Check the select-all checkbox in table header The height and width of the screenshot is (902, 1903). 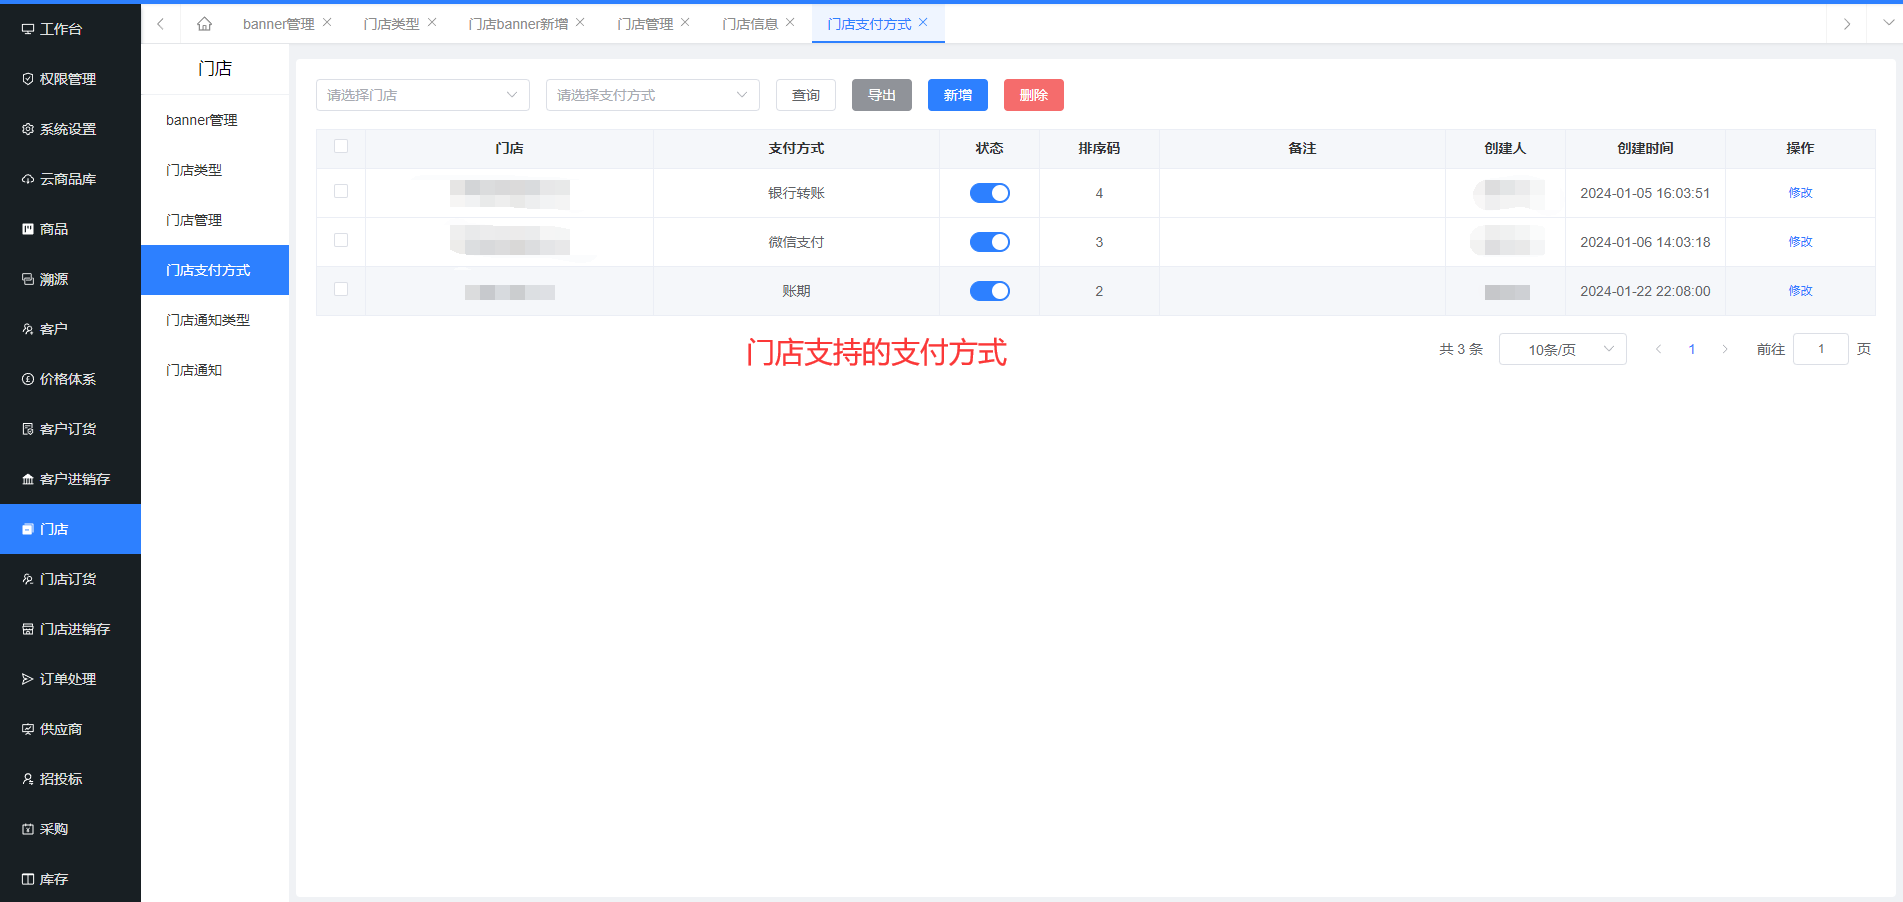(341, 146)
